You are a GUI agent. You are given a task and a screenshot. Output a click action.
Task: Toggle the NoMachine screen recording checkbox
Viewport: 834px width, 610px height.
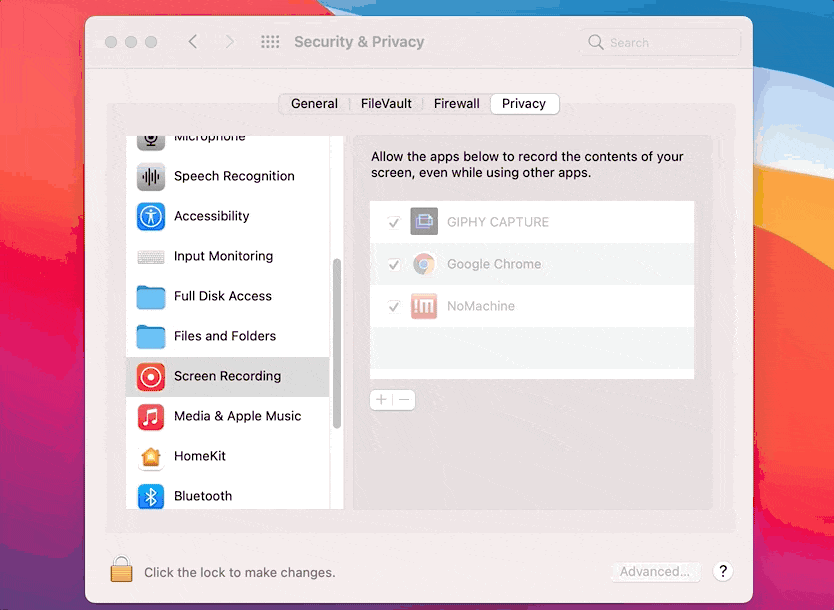pyautogui.click(x=394, y=306)
